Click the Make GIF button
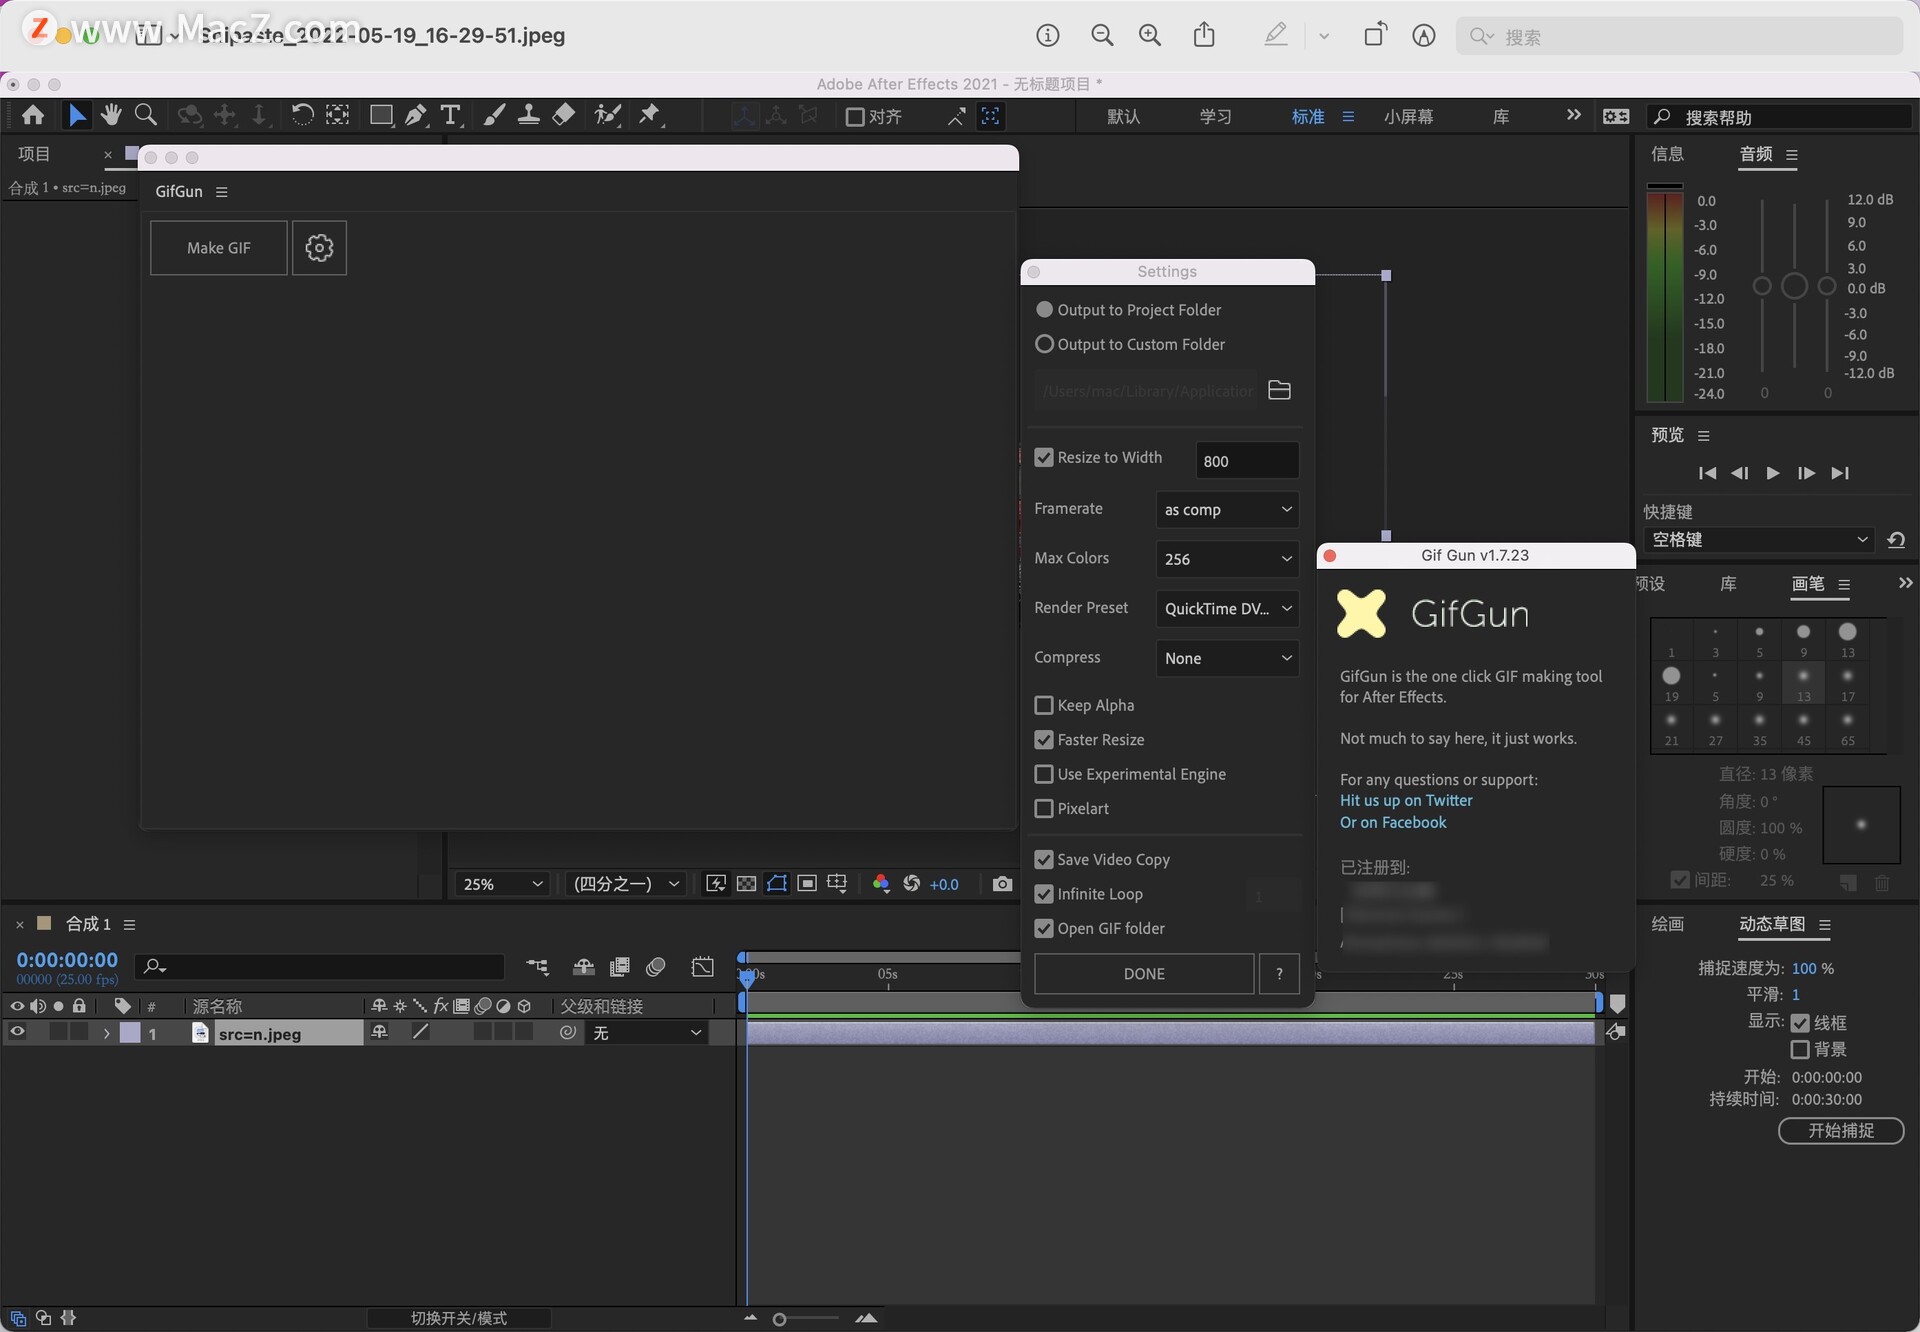Image resolution: width=1920 pixels, height=1332 pixels. point(219,248)
